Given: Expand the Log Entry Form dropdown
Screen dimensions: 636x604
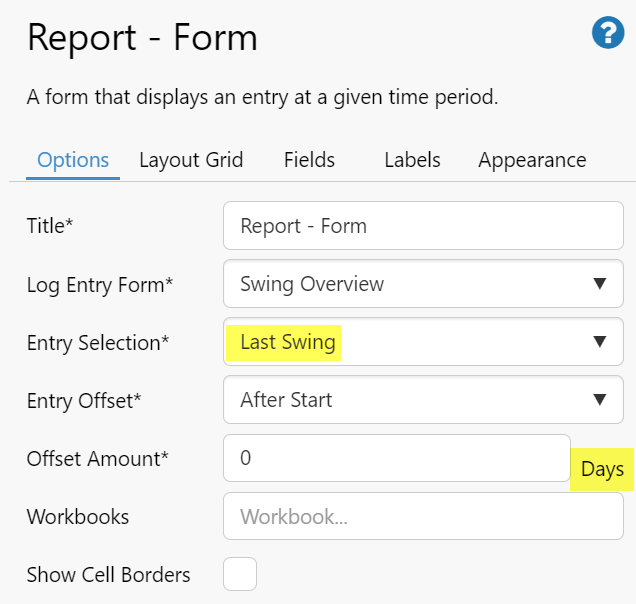Looking at the screenshot, I should pos(423,284).
